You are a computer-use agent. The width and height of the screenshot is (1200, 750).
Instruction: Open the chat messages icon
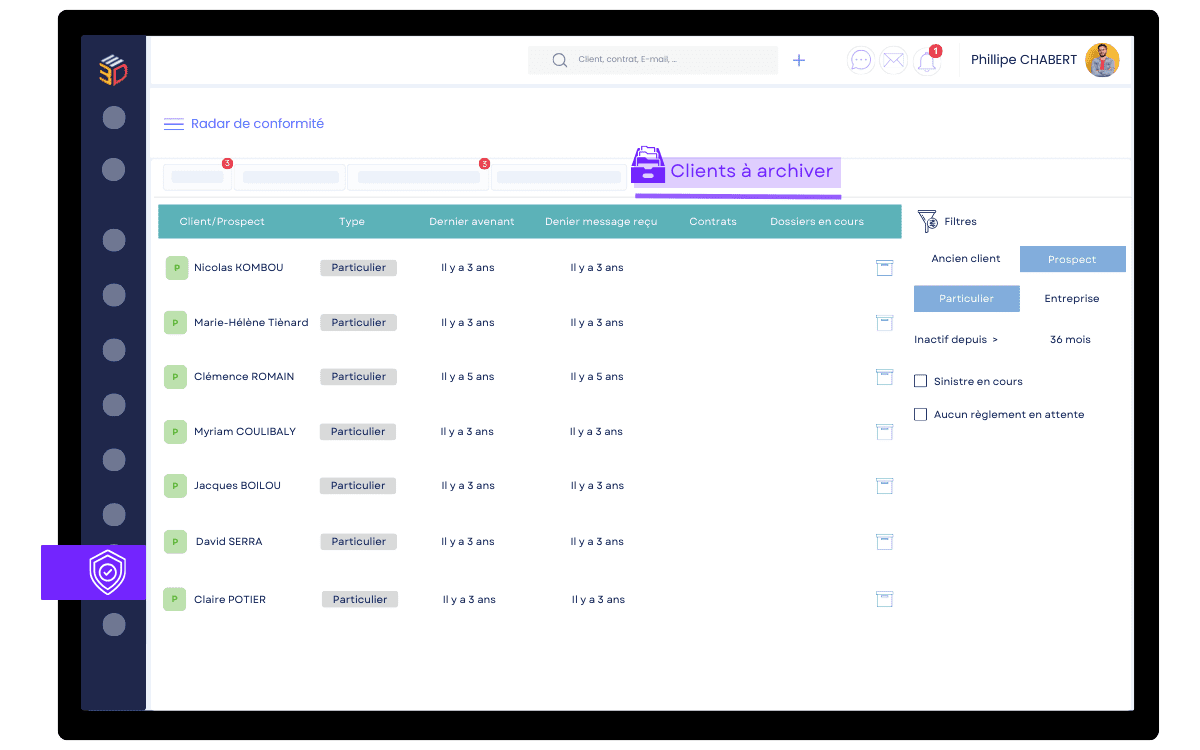coord(860,59)
